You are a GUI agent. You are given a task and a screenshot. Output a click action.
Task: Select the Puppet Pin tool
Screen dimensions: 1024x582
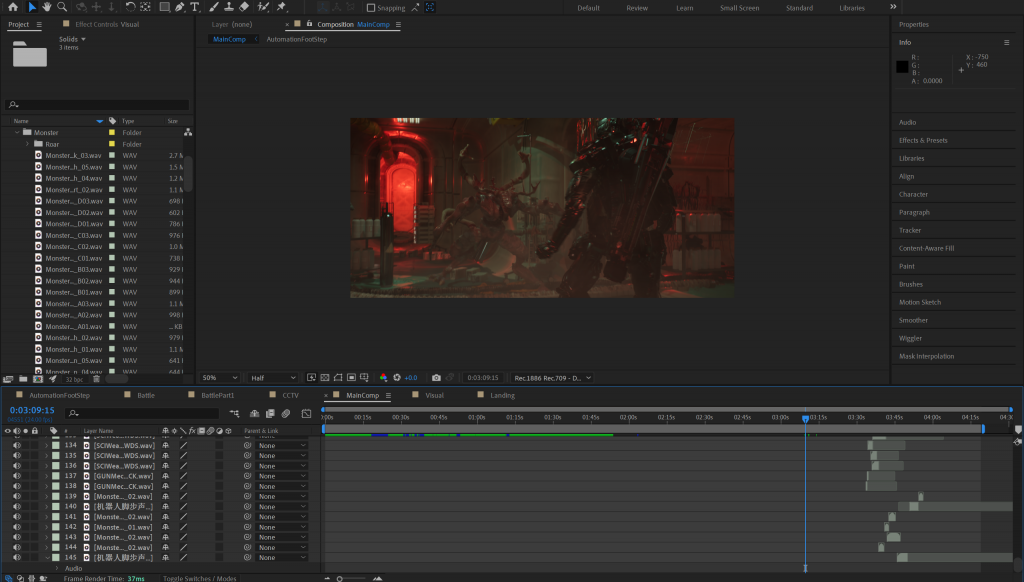coord(281,7)
